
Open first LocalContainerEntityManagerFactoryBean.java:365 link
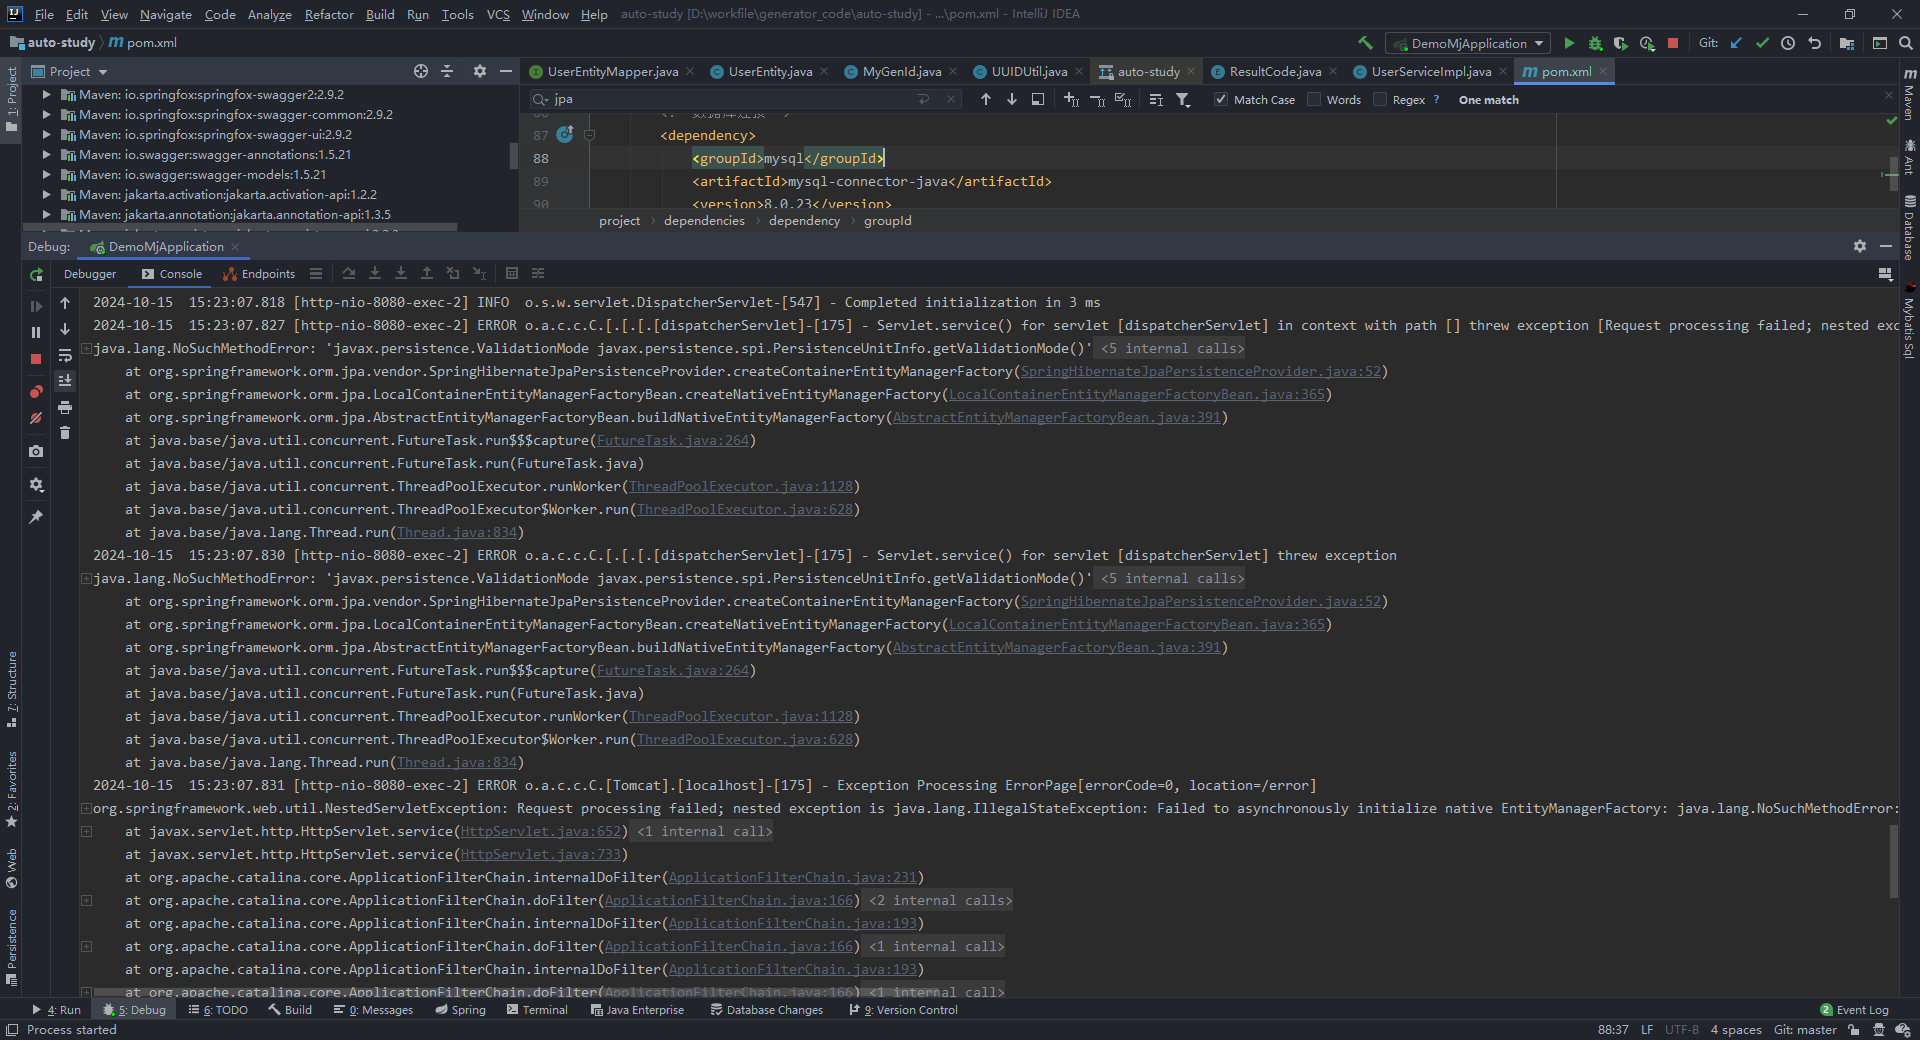pyautogui.click(x=1136, y=394)
